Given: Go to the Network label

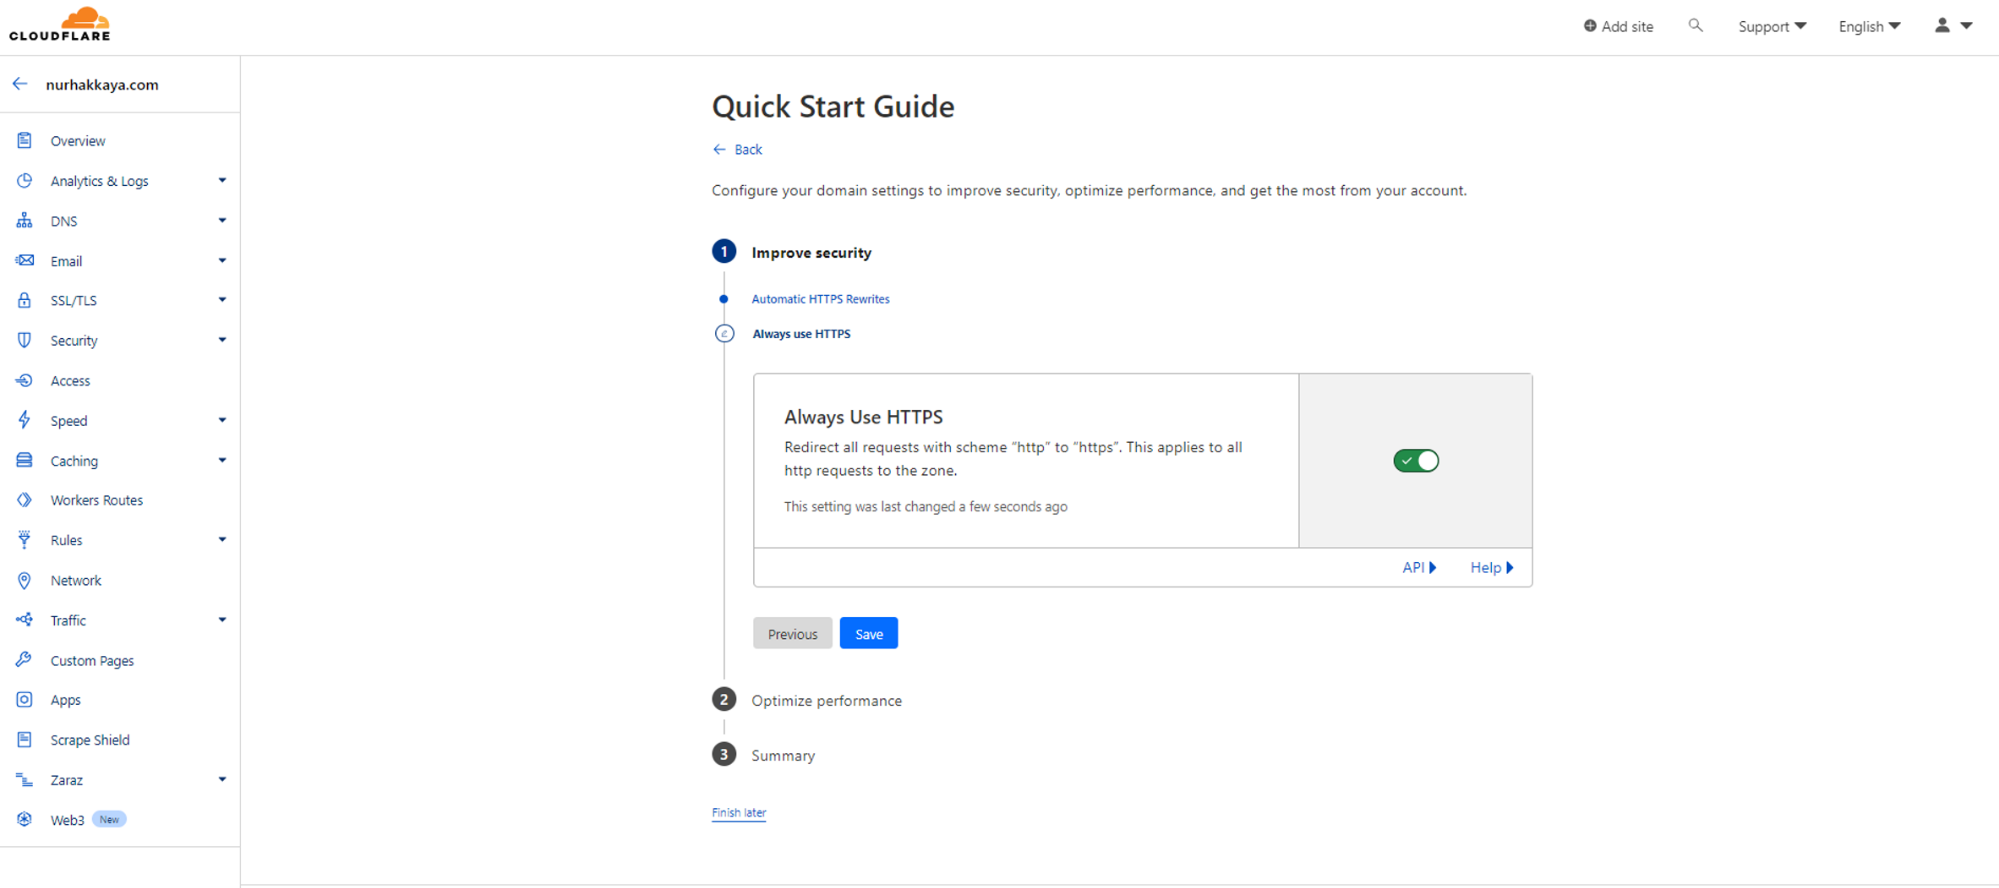Looking at the screenshot, I should pyautogui.click(x=76, y=580).
